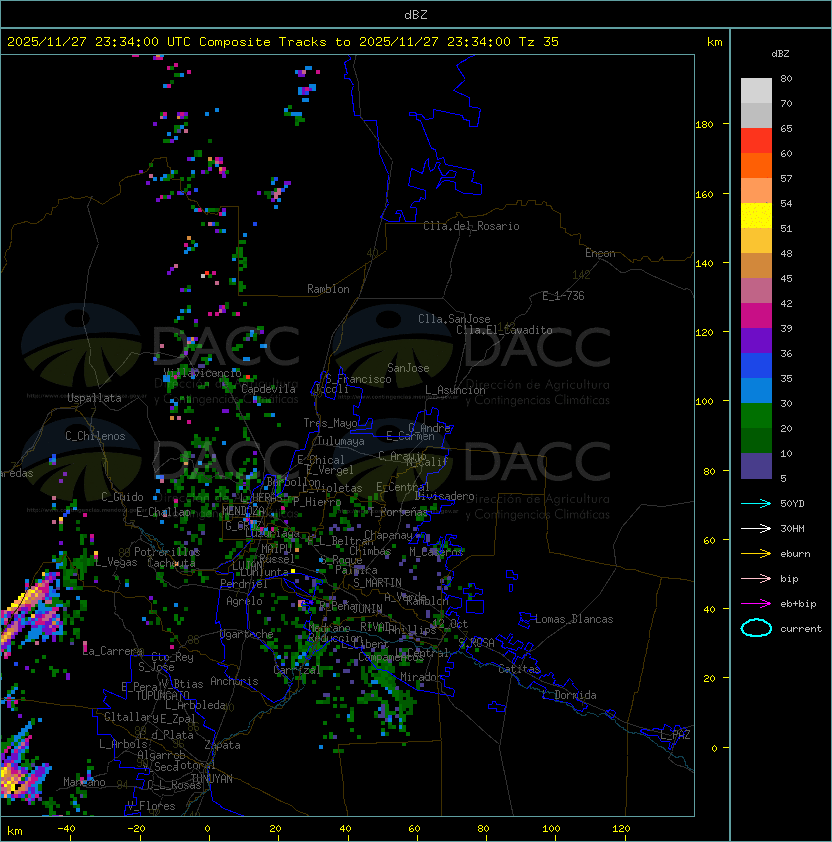Click the Divisadero place label
Viewport: 832px width, 842px height.
click(x=444, y=496)
